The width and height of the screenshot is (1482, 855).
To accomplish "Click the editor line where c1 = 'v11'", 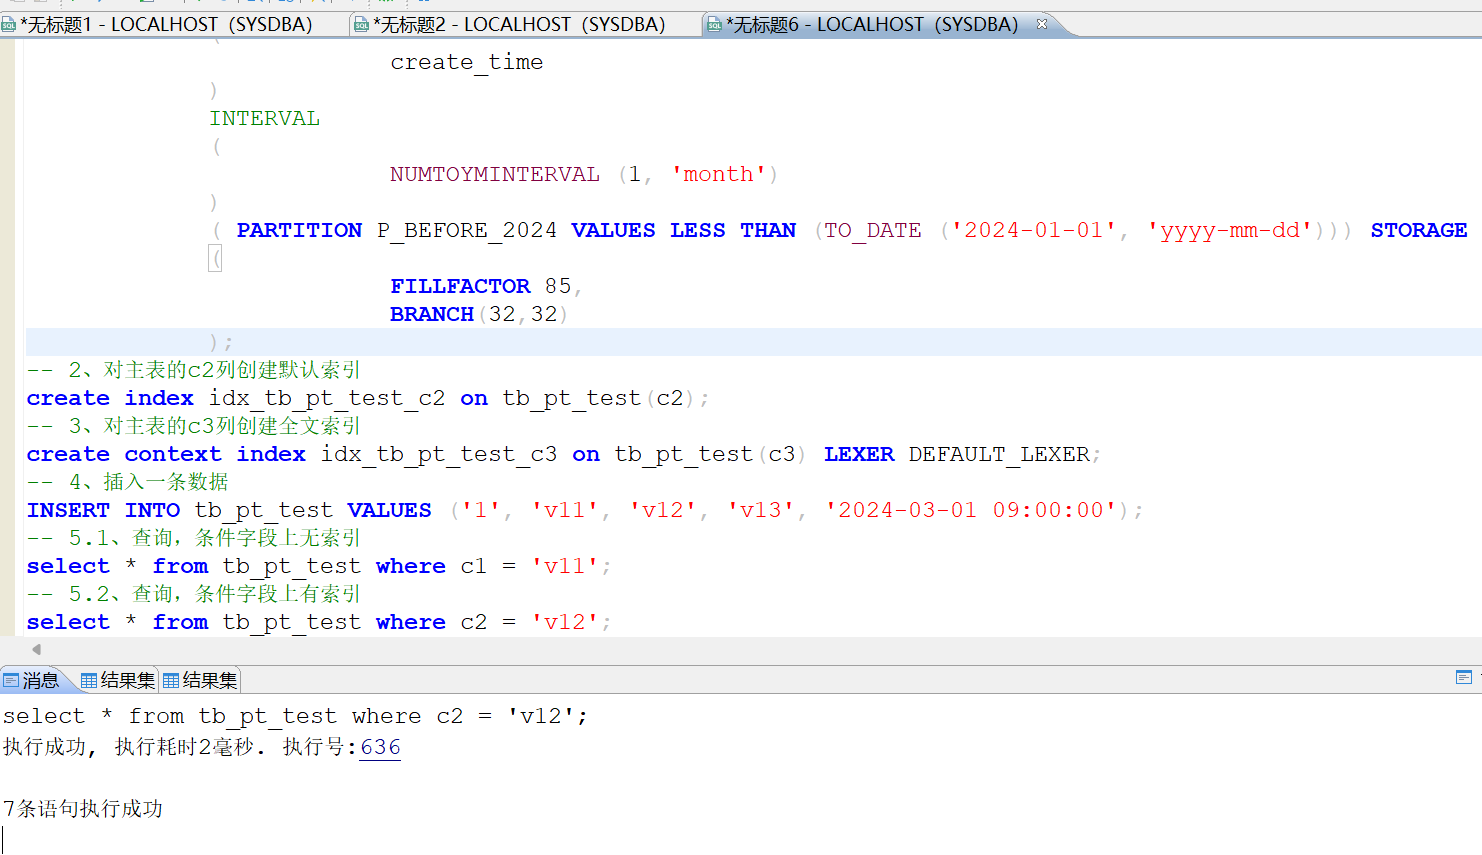I will 319,566.
